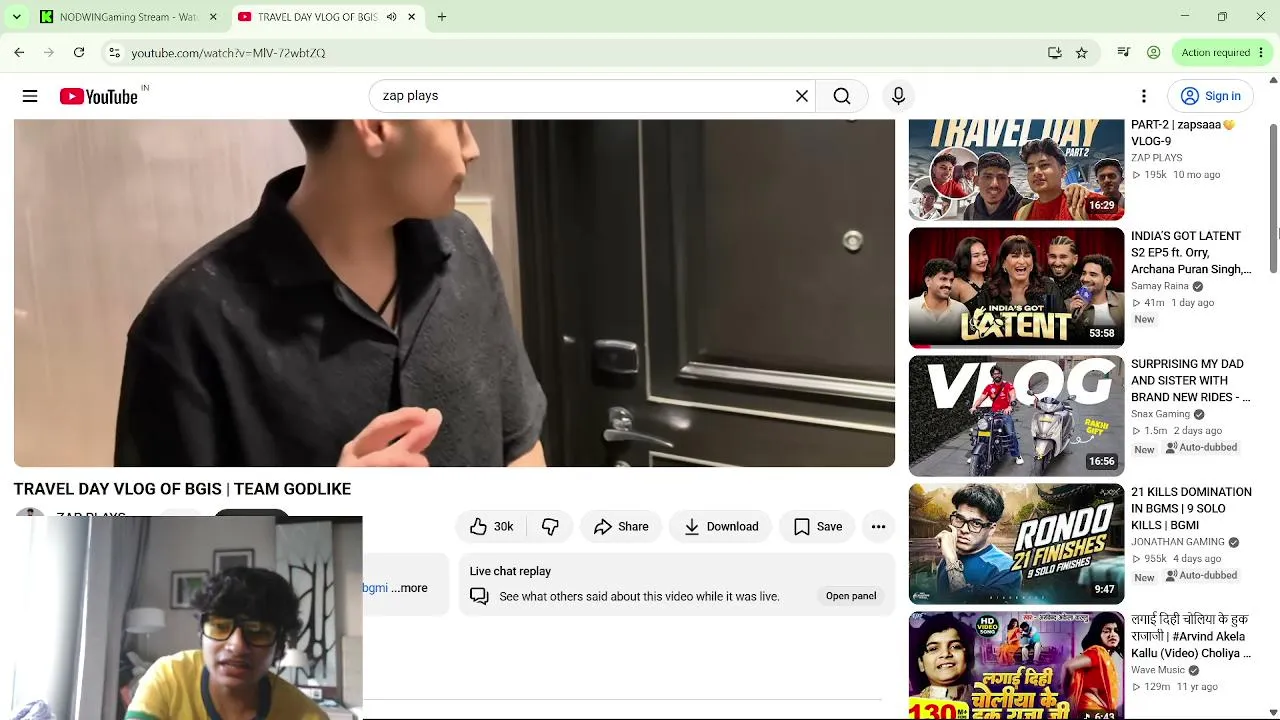Screen dimensions: 1280x720
Task: Open the Chrome three-dot menu
Action: (1262, 52)
